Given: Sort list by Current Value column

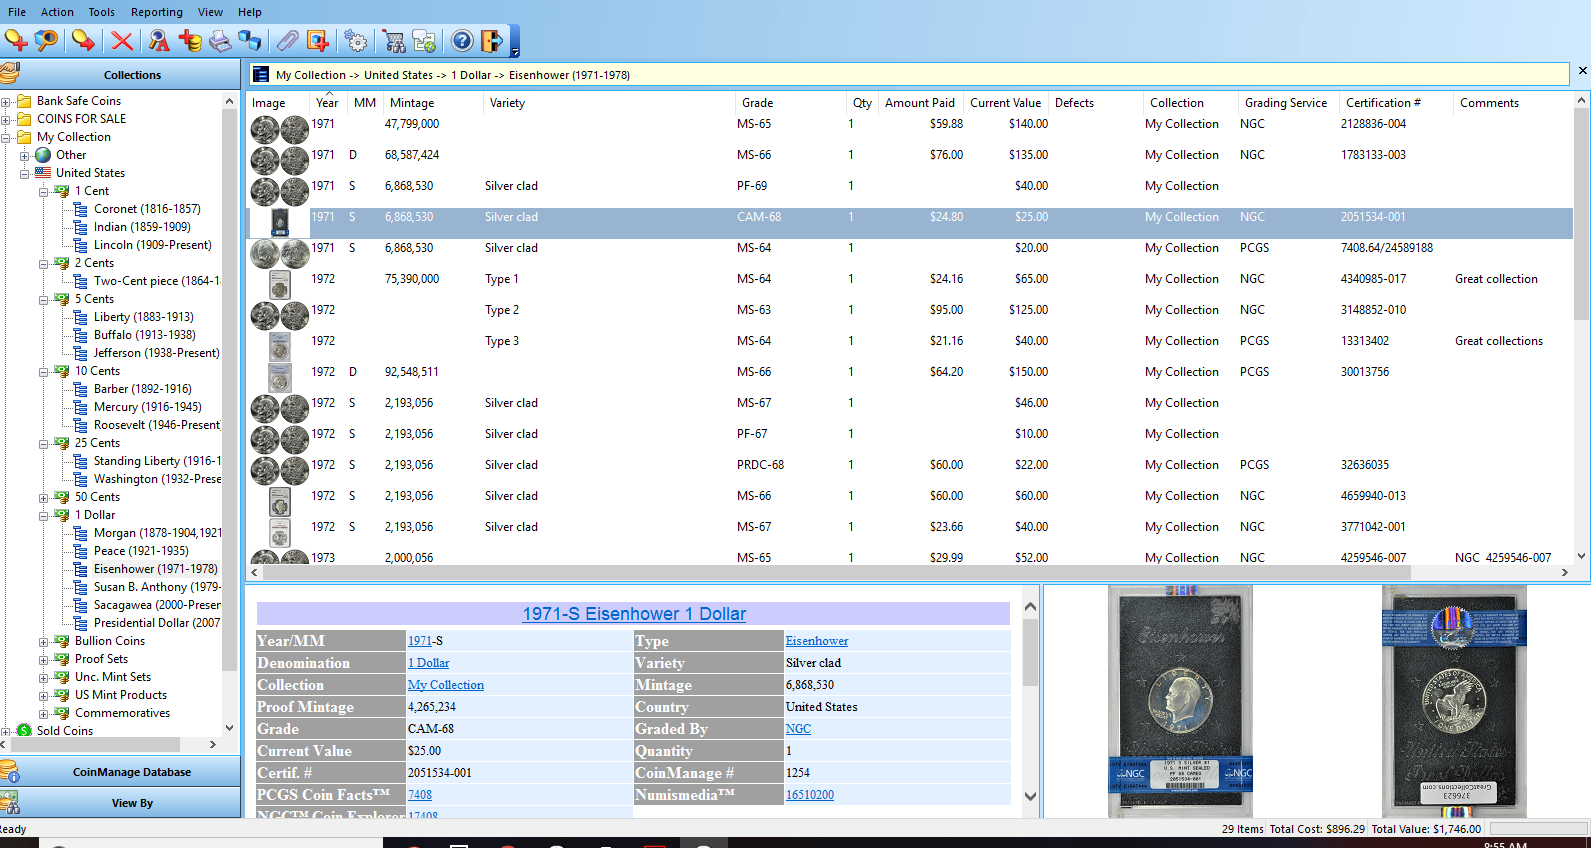Looking at the screenshot, I should click(1006, 103).
